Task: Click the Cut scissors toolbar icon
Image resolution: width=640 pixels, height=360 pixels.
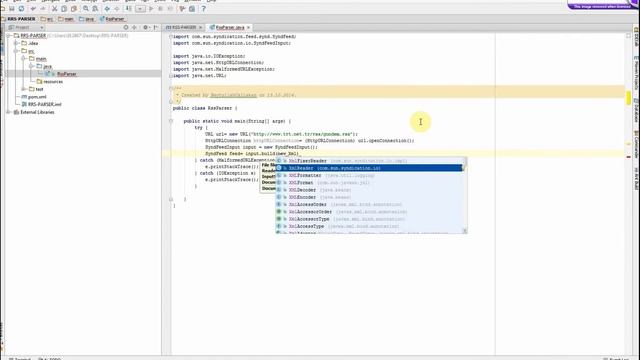Action: 54,9
